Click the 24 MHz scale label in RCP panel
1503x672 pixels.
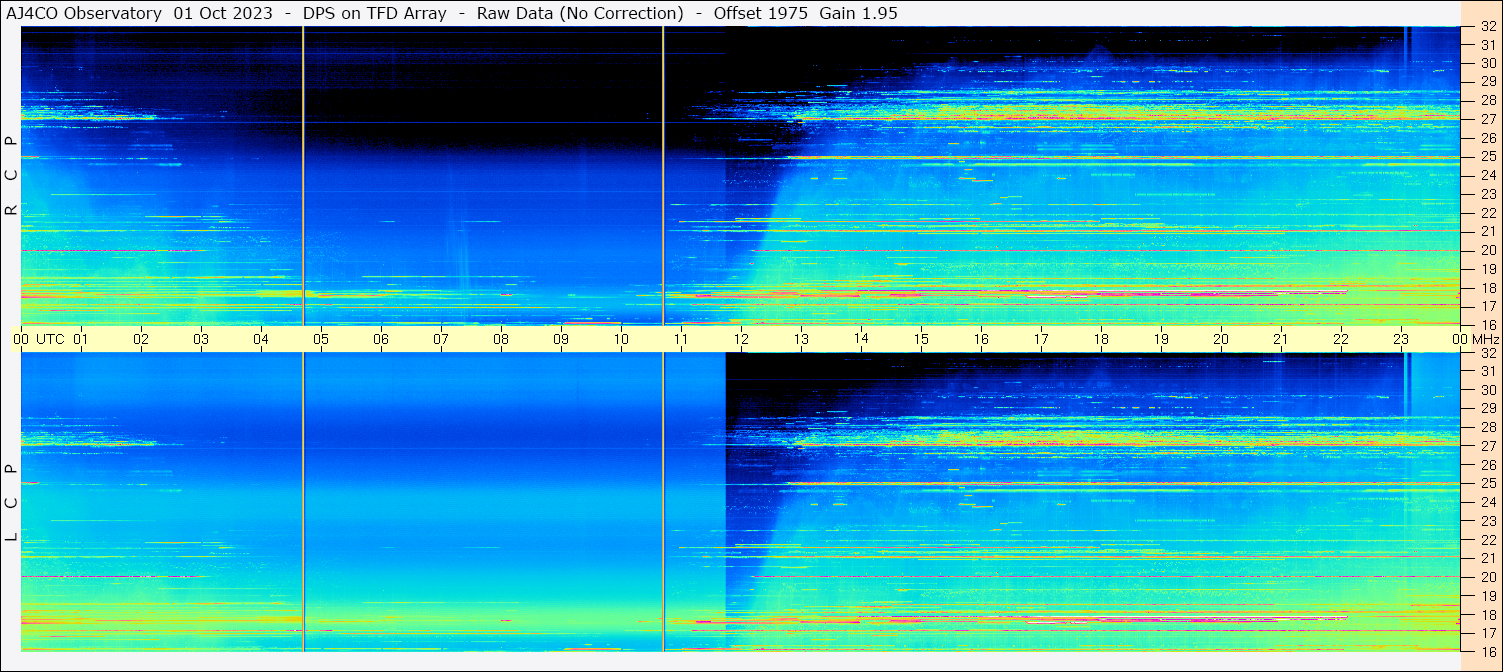[1487, 175]
